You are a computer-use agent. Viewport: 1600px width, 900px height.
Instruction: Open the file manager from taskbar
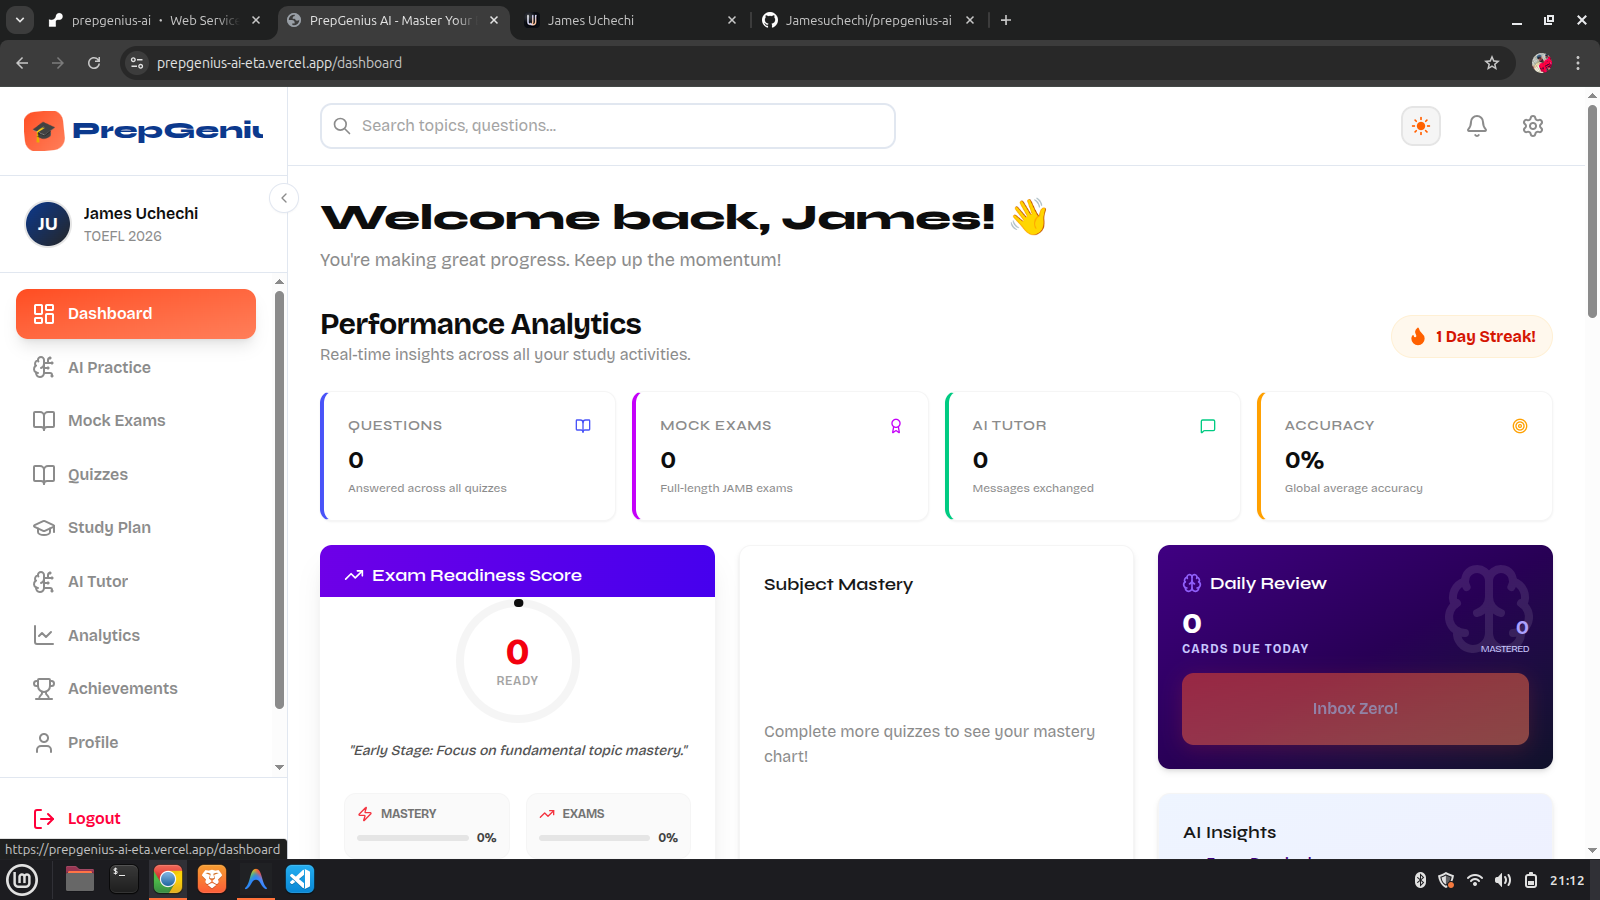pyautogui.click(x=80, y=879)
